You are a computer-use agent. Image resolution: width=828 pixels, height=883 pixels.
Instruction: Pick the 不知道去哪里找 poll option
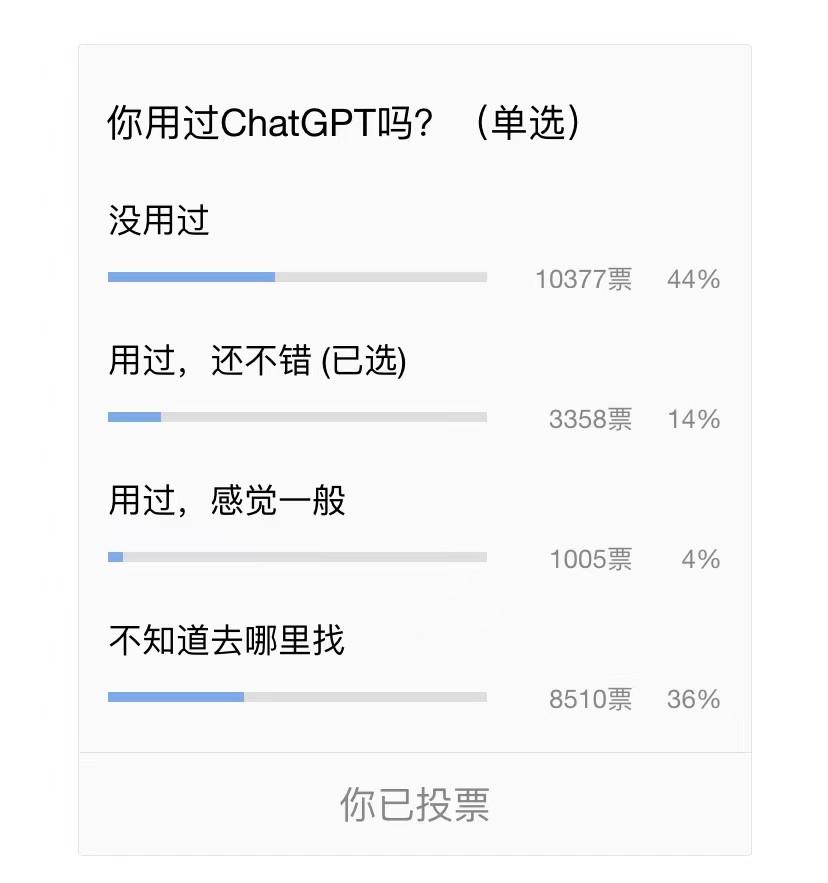point(227,640)
